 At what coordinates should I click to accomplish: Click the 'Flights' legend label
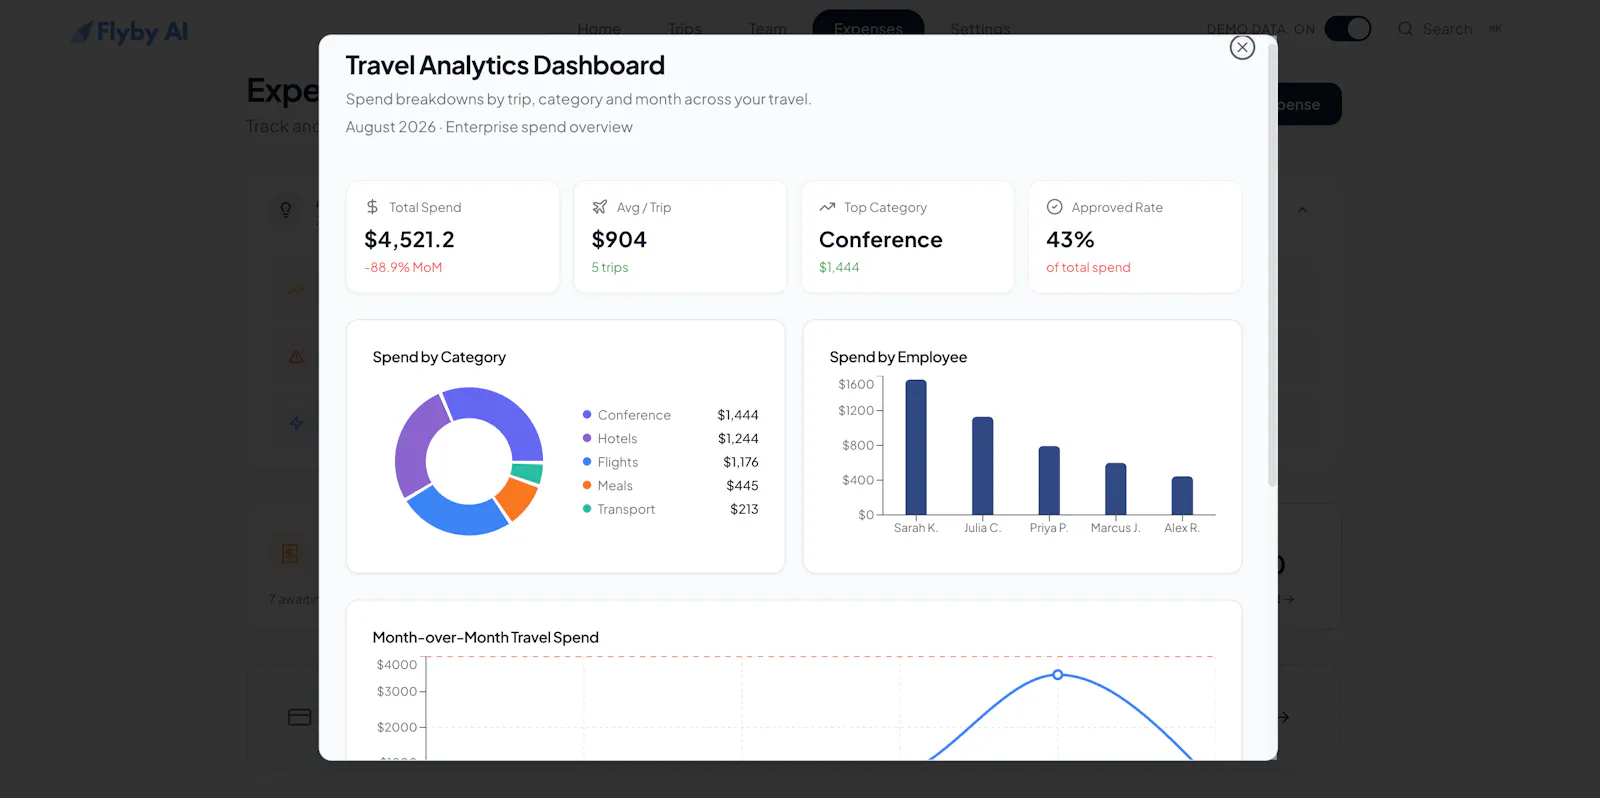coord(618,462)
